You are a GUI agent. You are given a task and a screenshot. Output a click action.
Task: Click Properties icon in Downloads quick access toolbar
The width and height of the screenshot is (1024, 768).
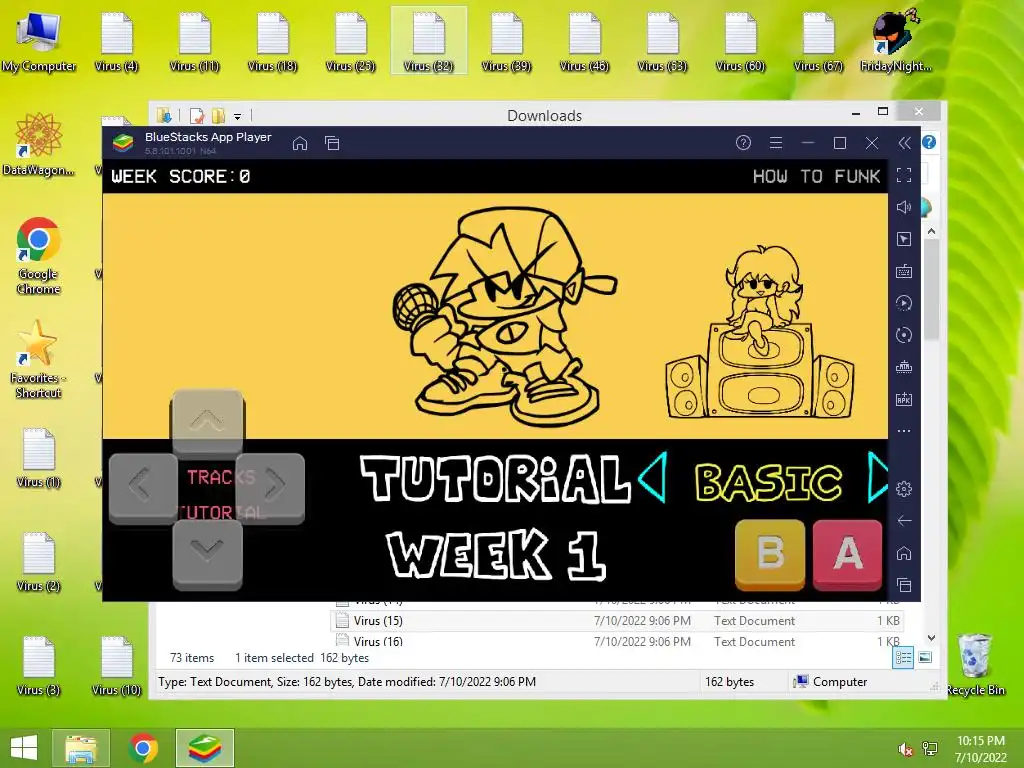pyautogui.click(x=196, y=116)
